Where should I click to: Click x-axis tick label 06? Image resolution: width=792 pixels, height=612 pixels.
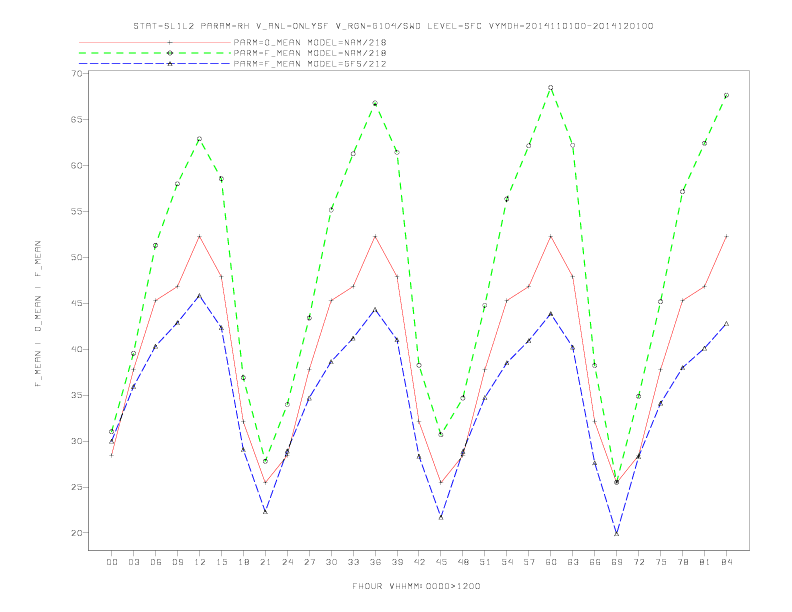coord(156,562)
